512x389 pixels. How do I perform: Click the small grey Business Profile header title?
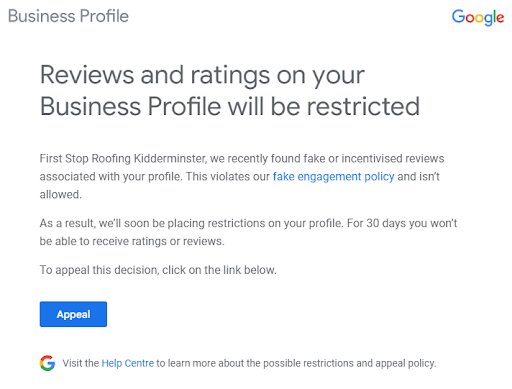click(x=68, y=16)
